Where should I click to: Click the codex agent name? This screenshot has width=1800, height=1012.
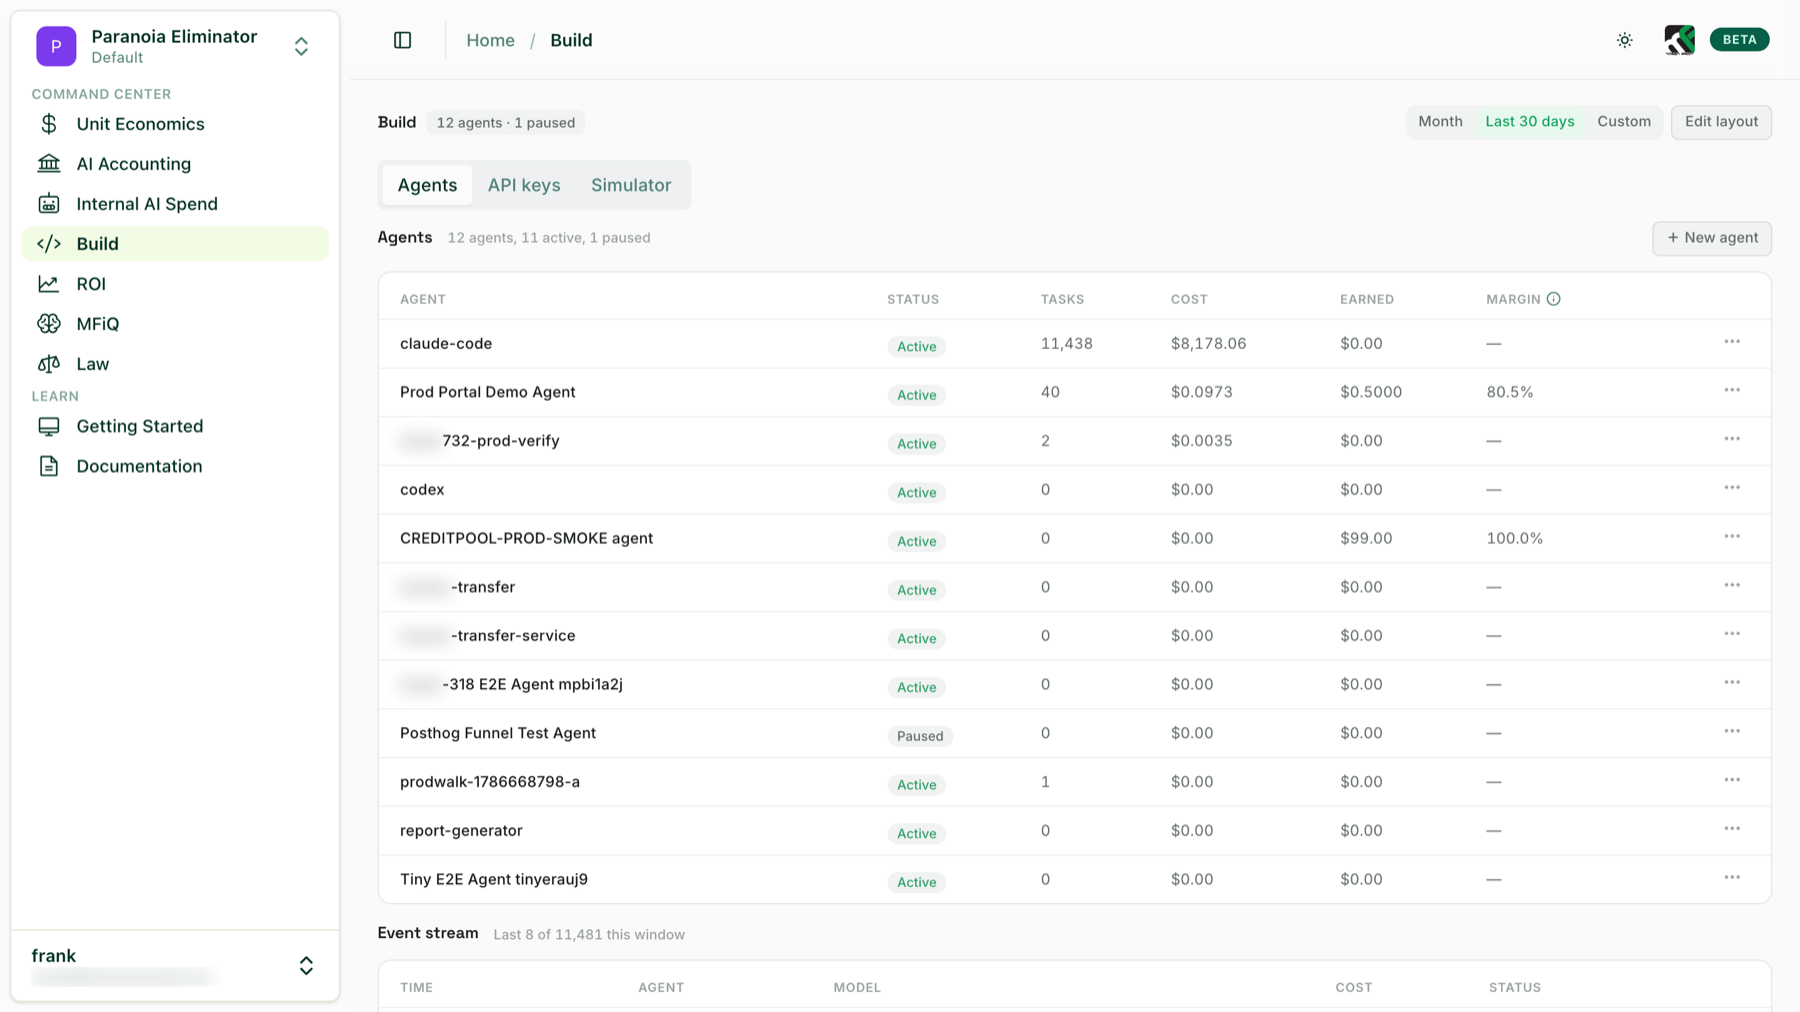coord(422,490)
